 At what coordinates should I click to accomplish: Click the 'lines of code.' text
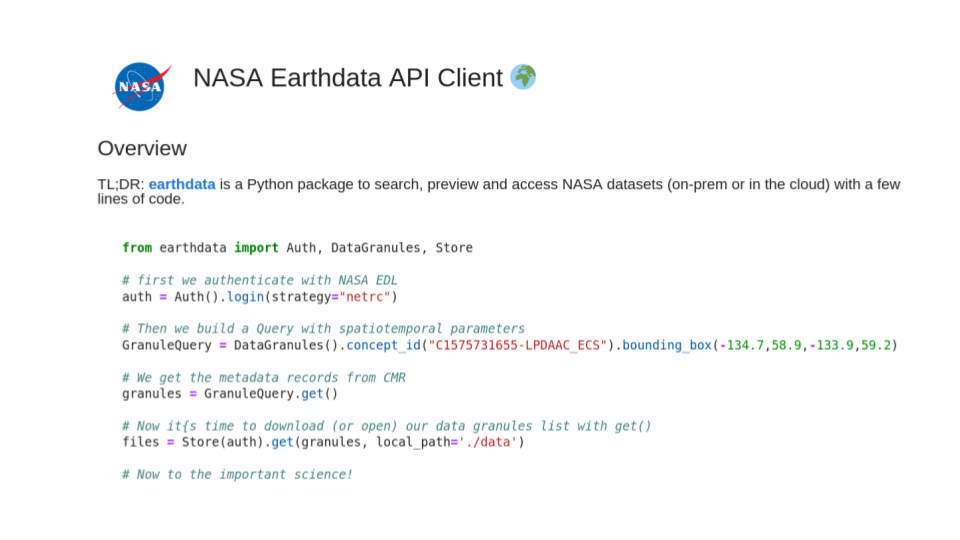pos(141,199)
